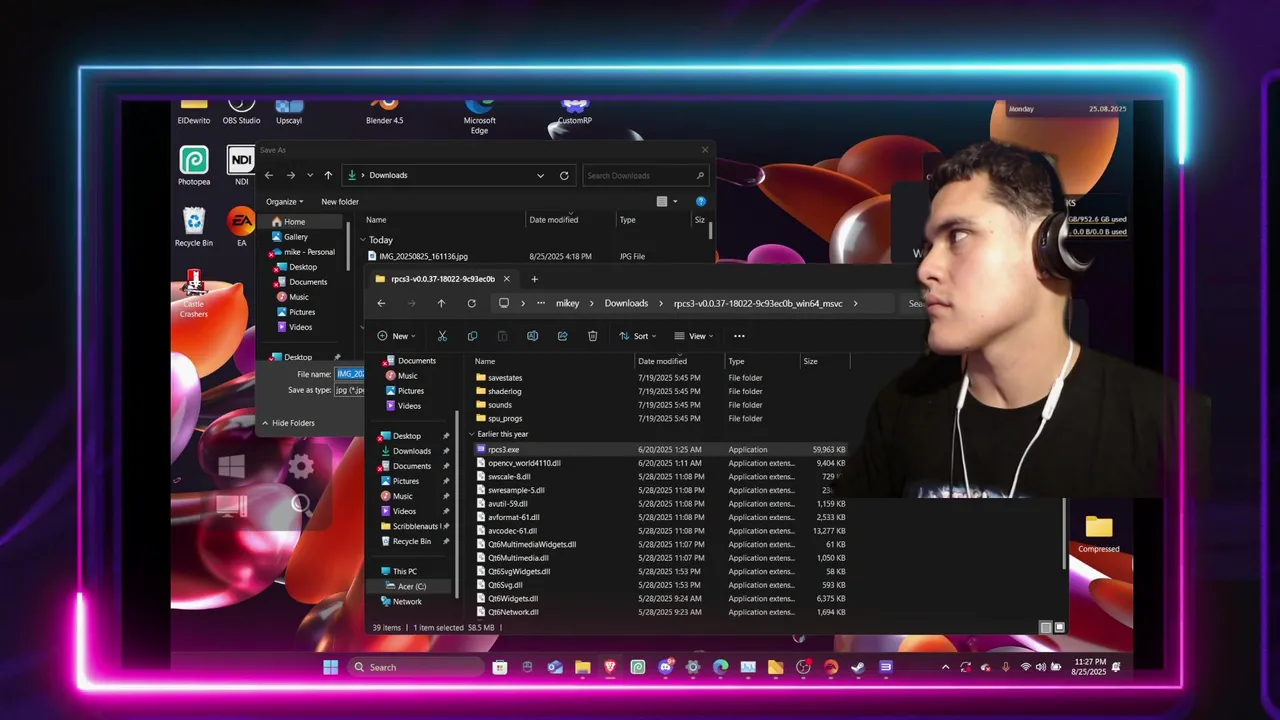The image size is (1280, 720).
Task: Open the Microsoft Store taskbar icon
Action: (500, 667)
